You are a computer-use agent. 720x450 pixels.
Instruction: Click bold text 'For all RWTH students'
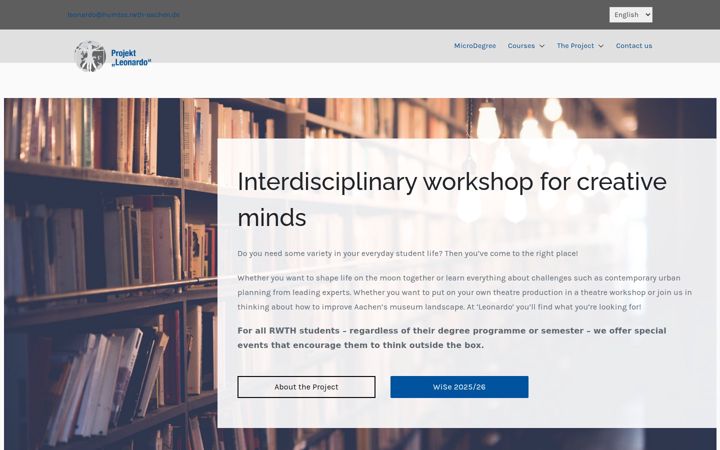[x=452, y=338]
